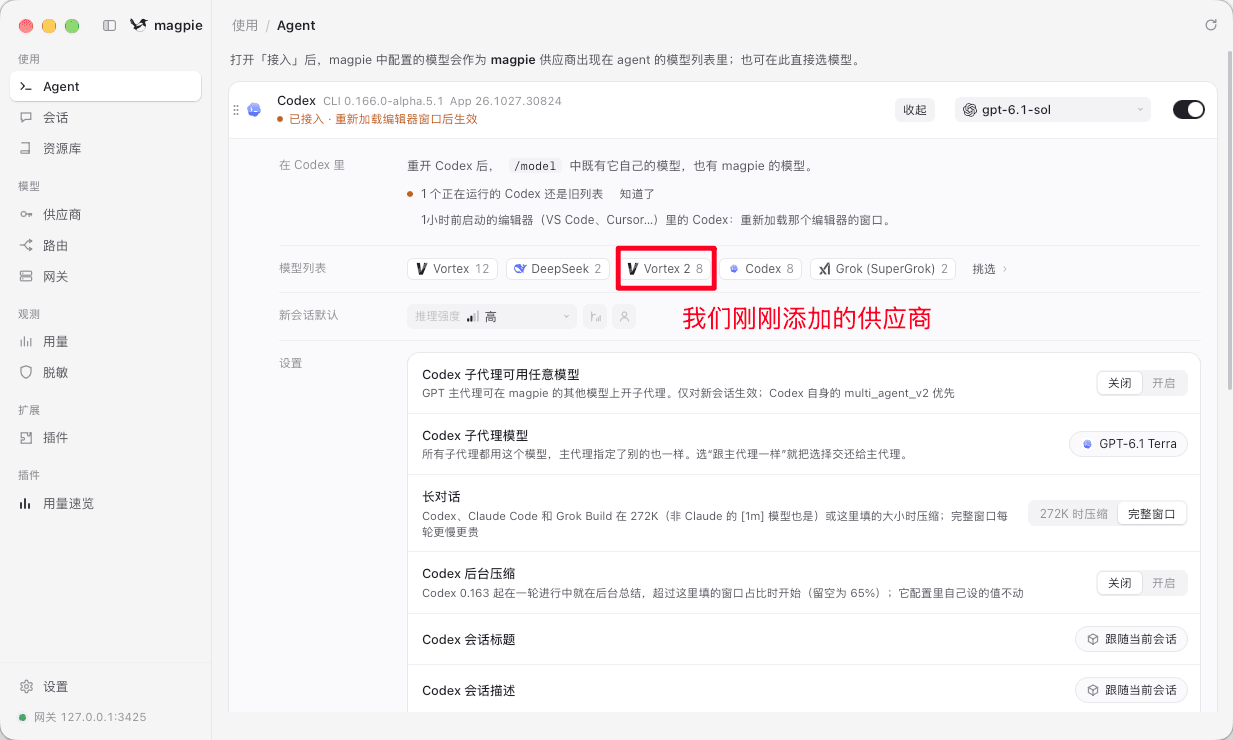Open the gpt-6.1-sol model dropdown

tap(1053, 110)
